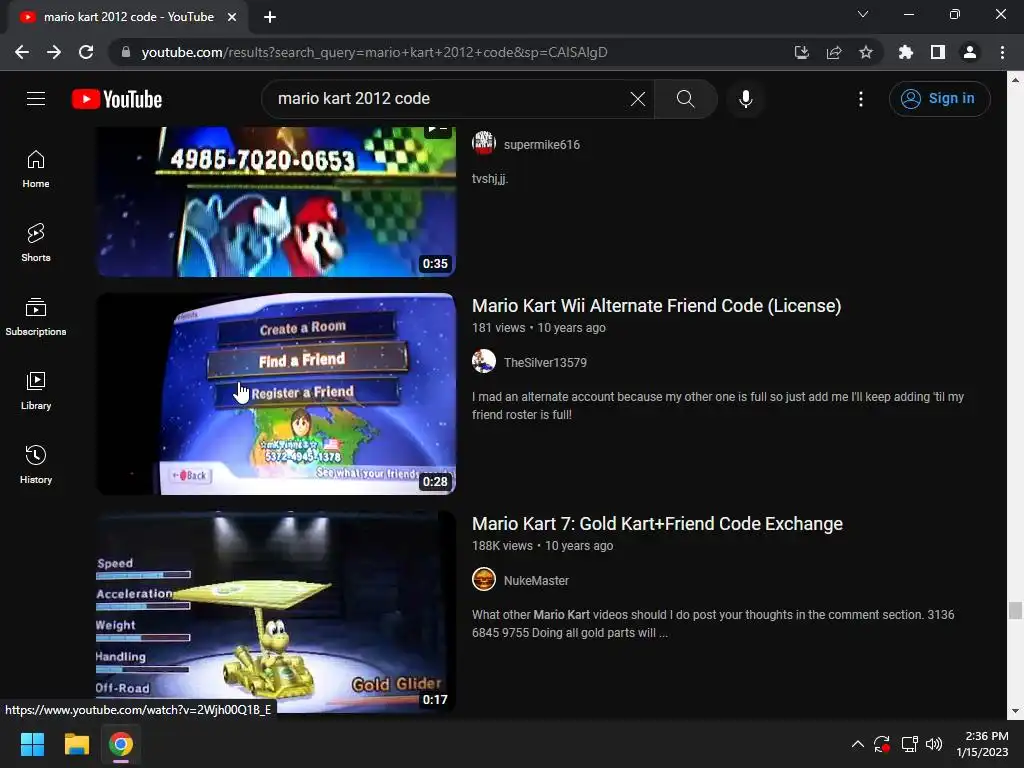The width and height of the screenshot is (1024, 768).
Task: Open History in the sidebar
Action: (36, 464)
